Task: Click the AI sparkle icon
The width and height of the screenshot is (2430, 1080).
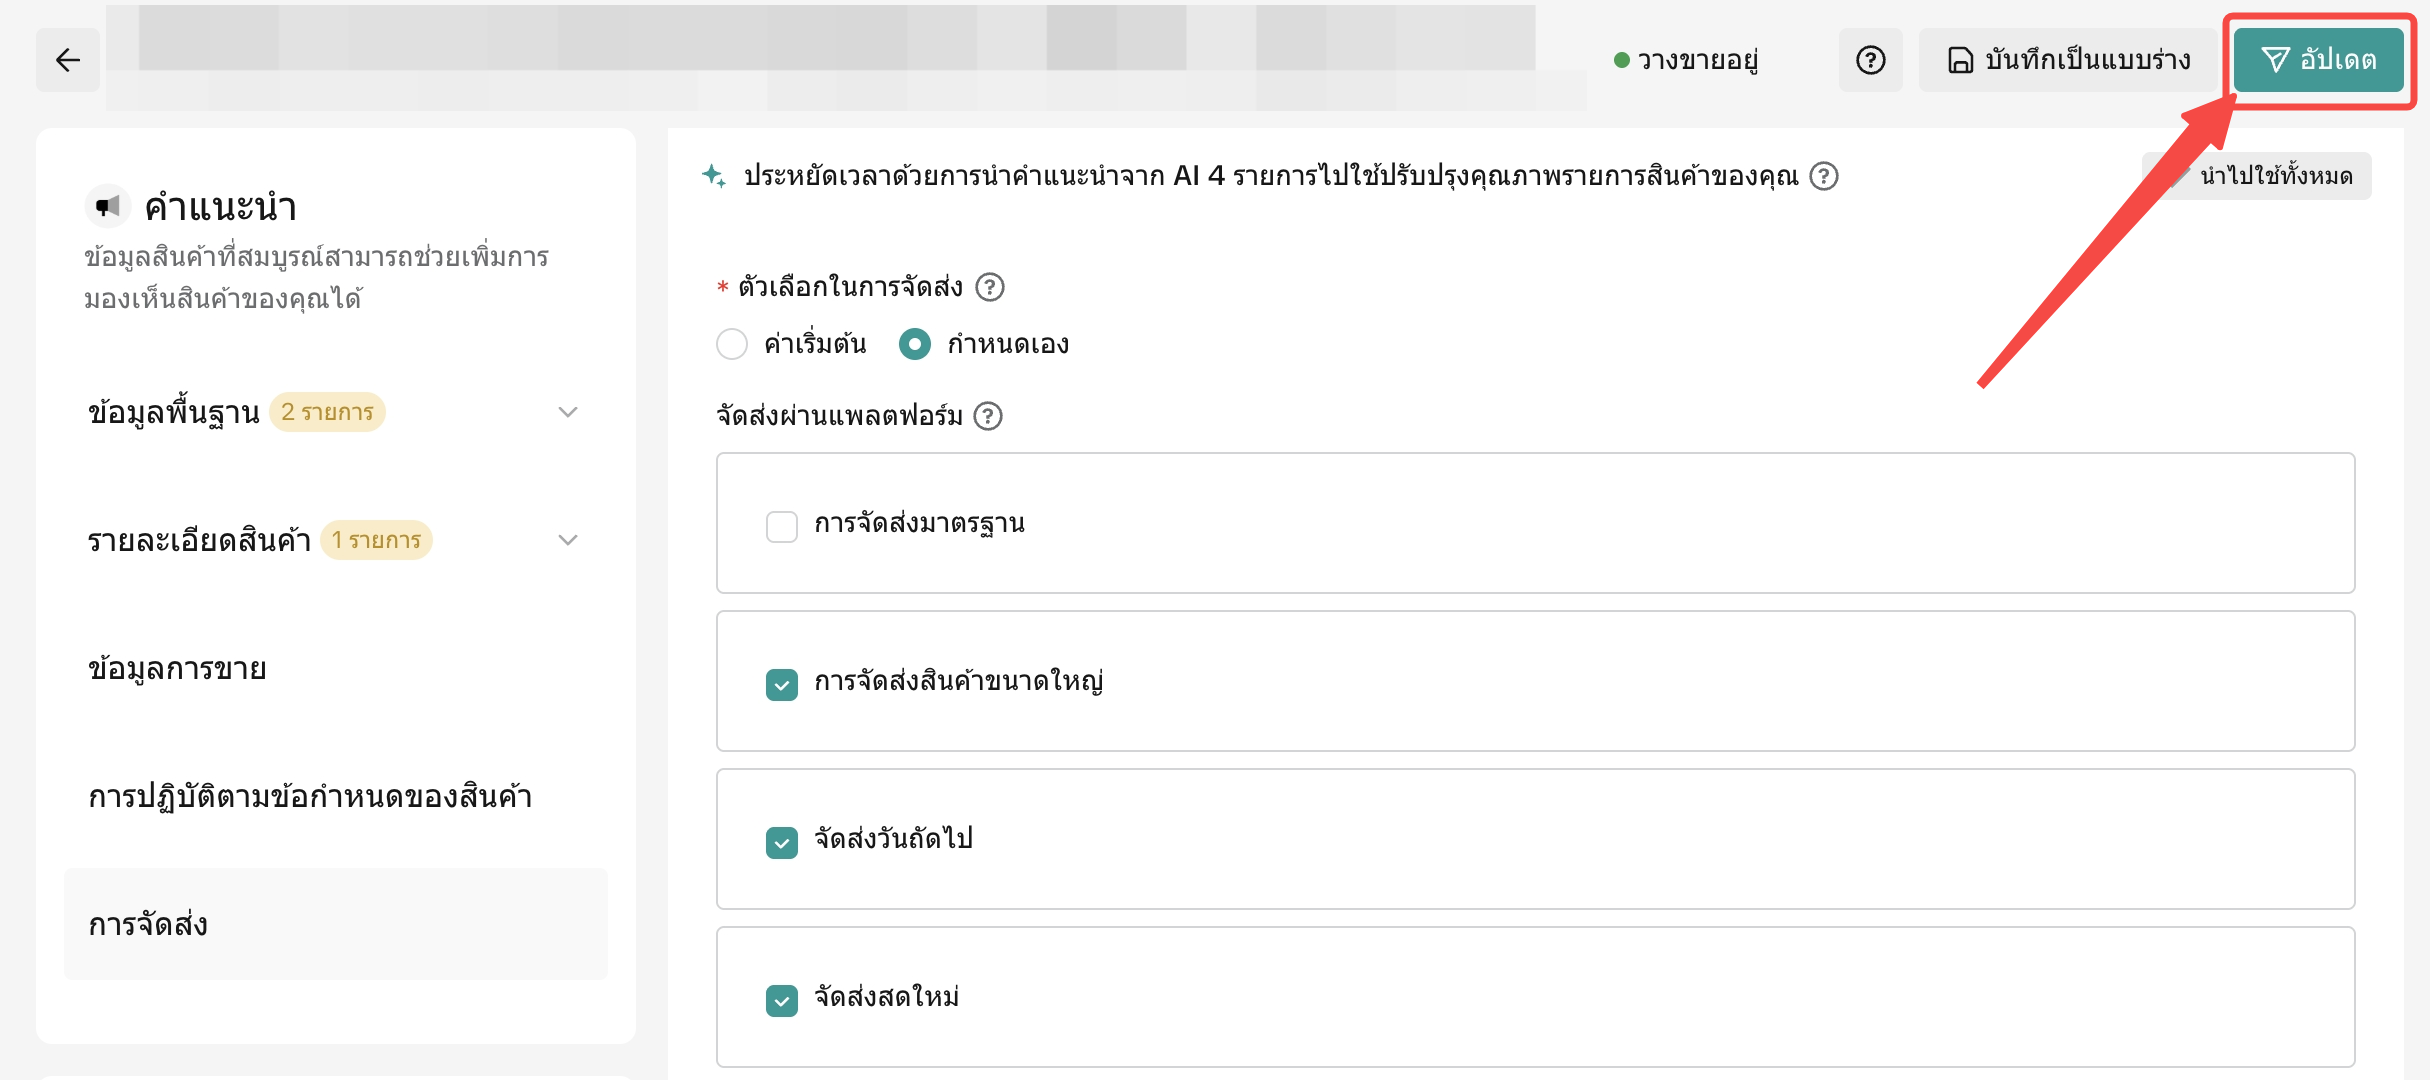Action: click(x=714, y=176)
